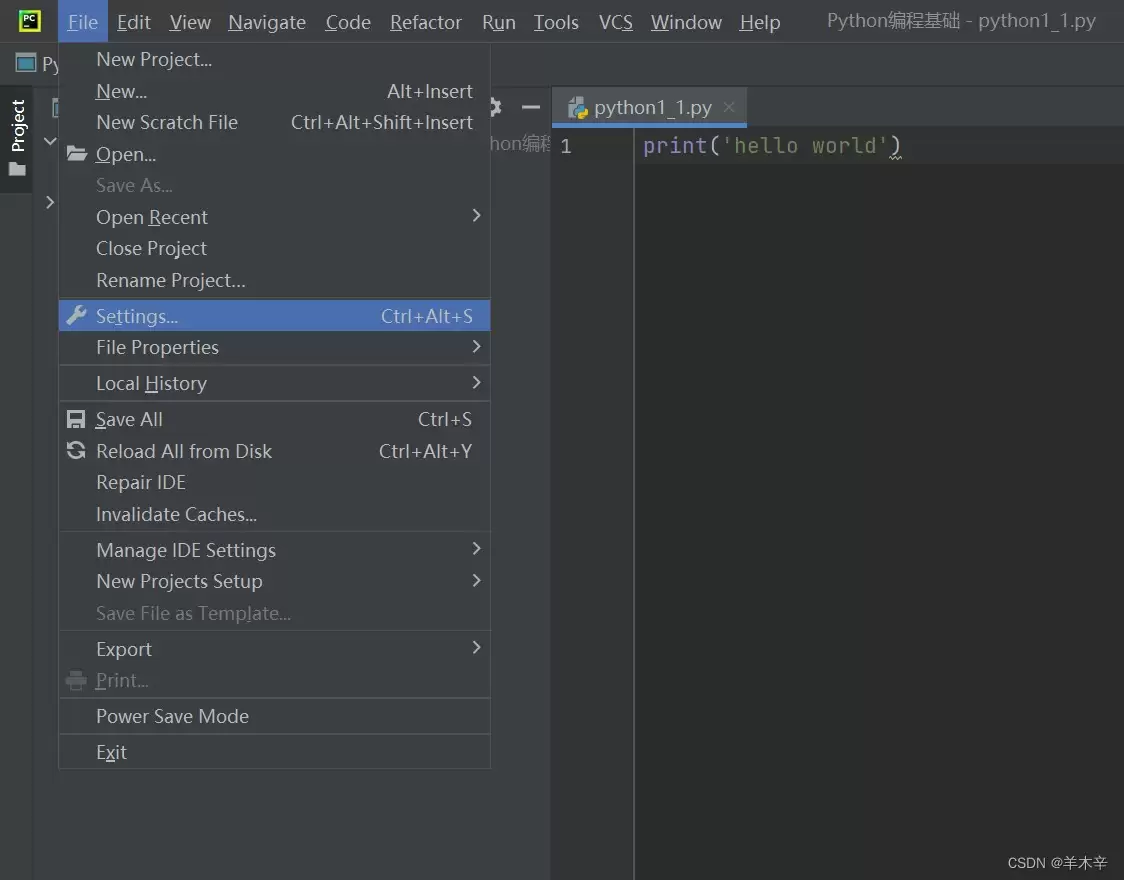Click the Python file icon on python1_1.py tab

coord(578,108)
